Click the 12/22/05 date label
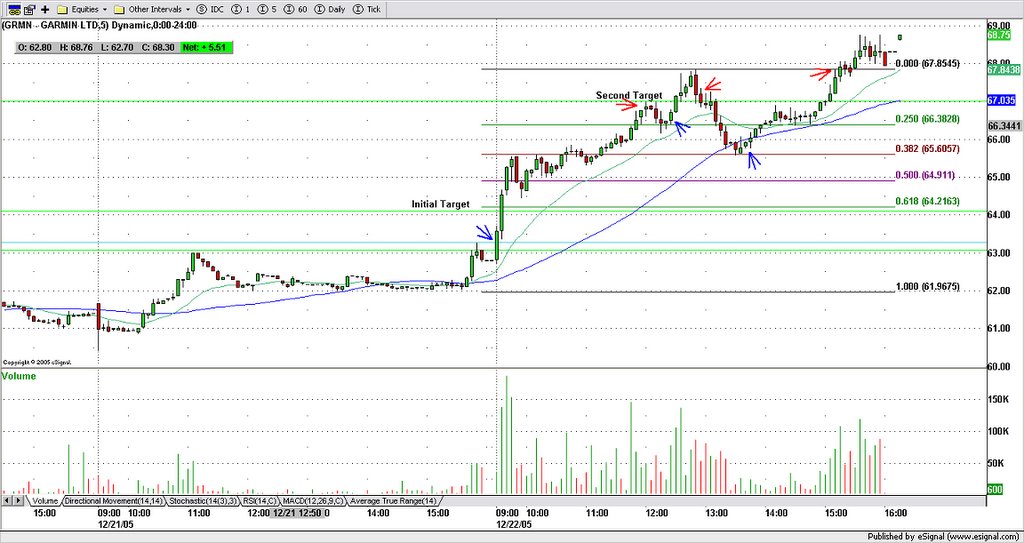The width and height of the screenshot is (1024, 543). pos(513,524)
